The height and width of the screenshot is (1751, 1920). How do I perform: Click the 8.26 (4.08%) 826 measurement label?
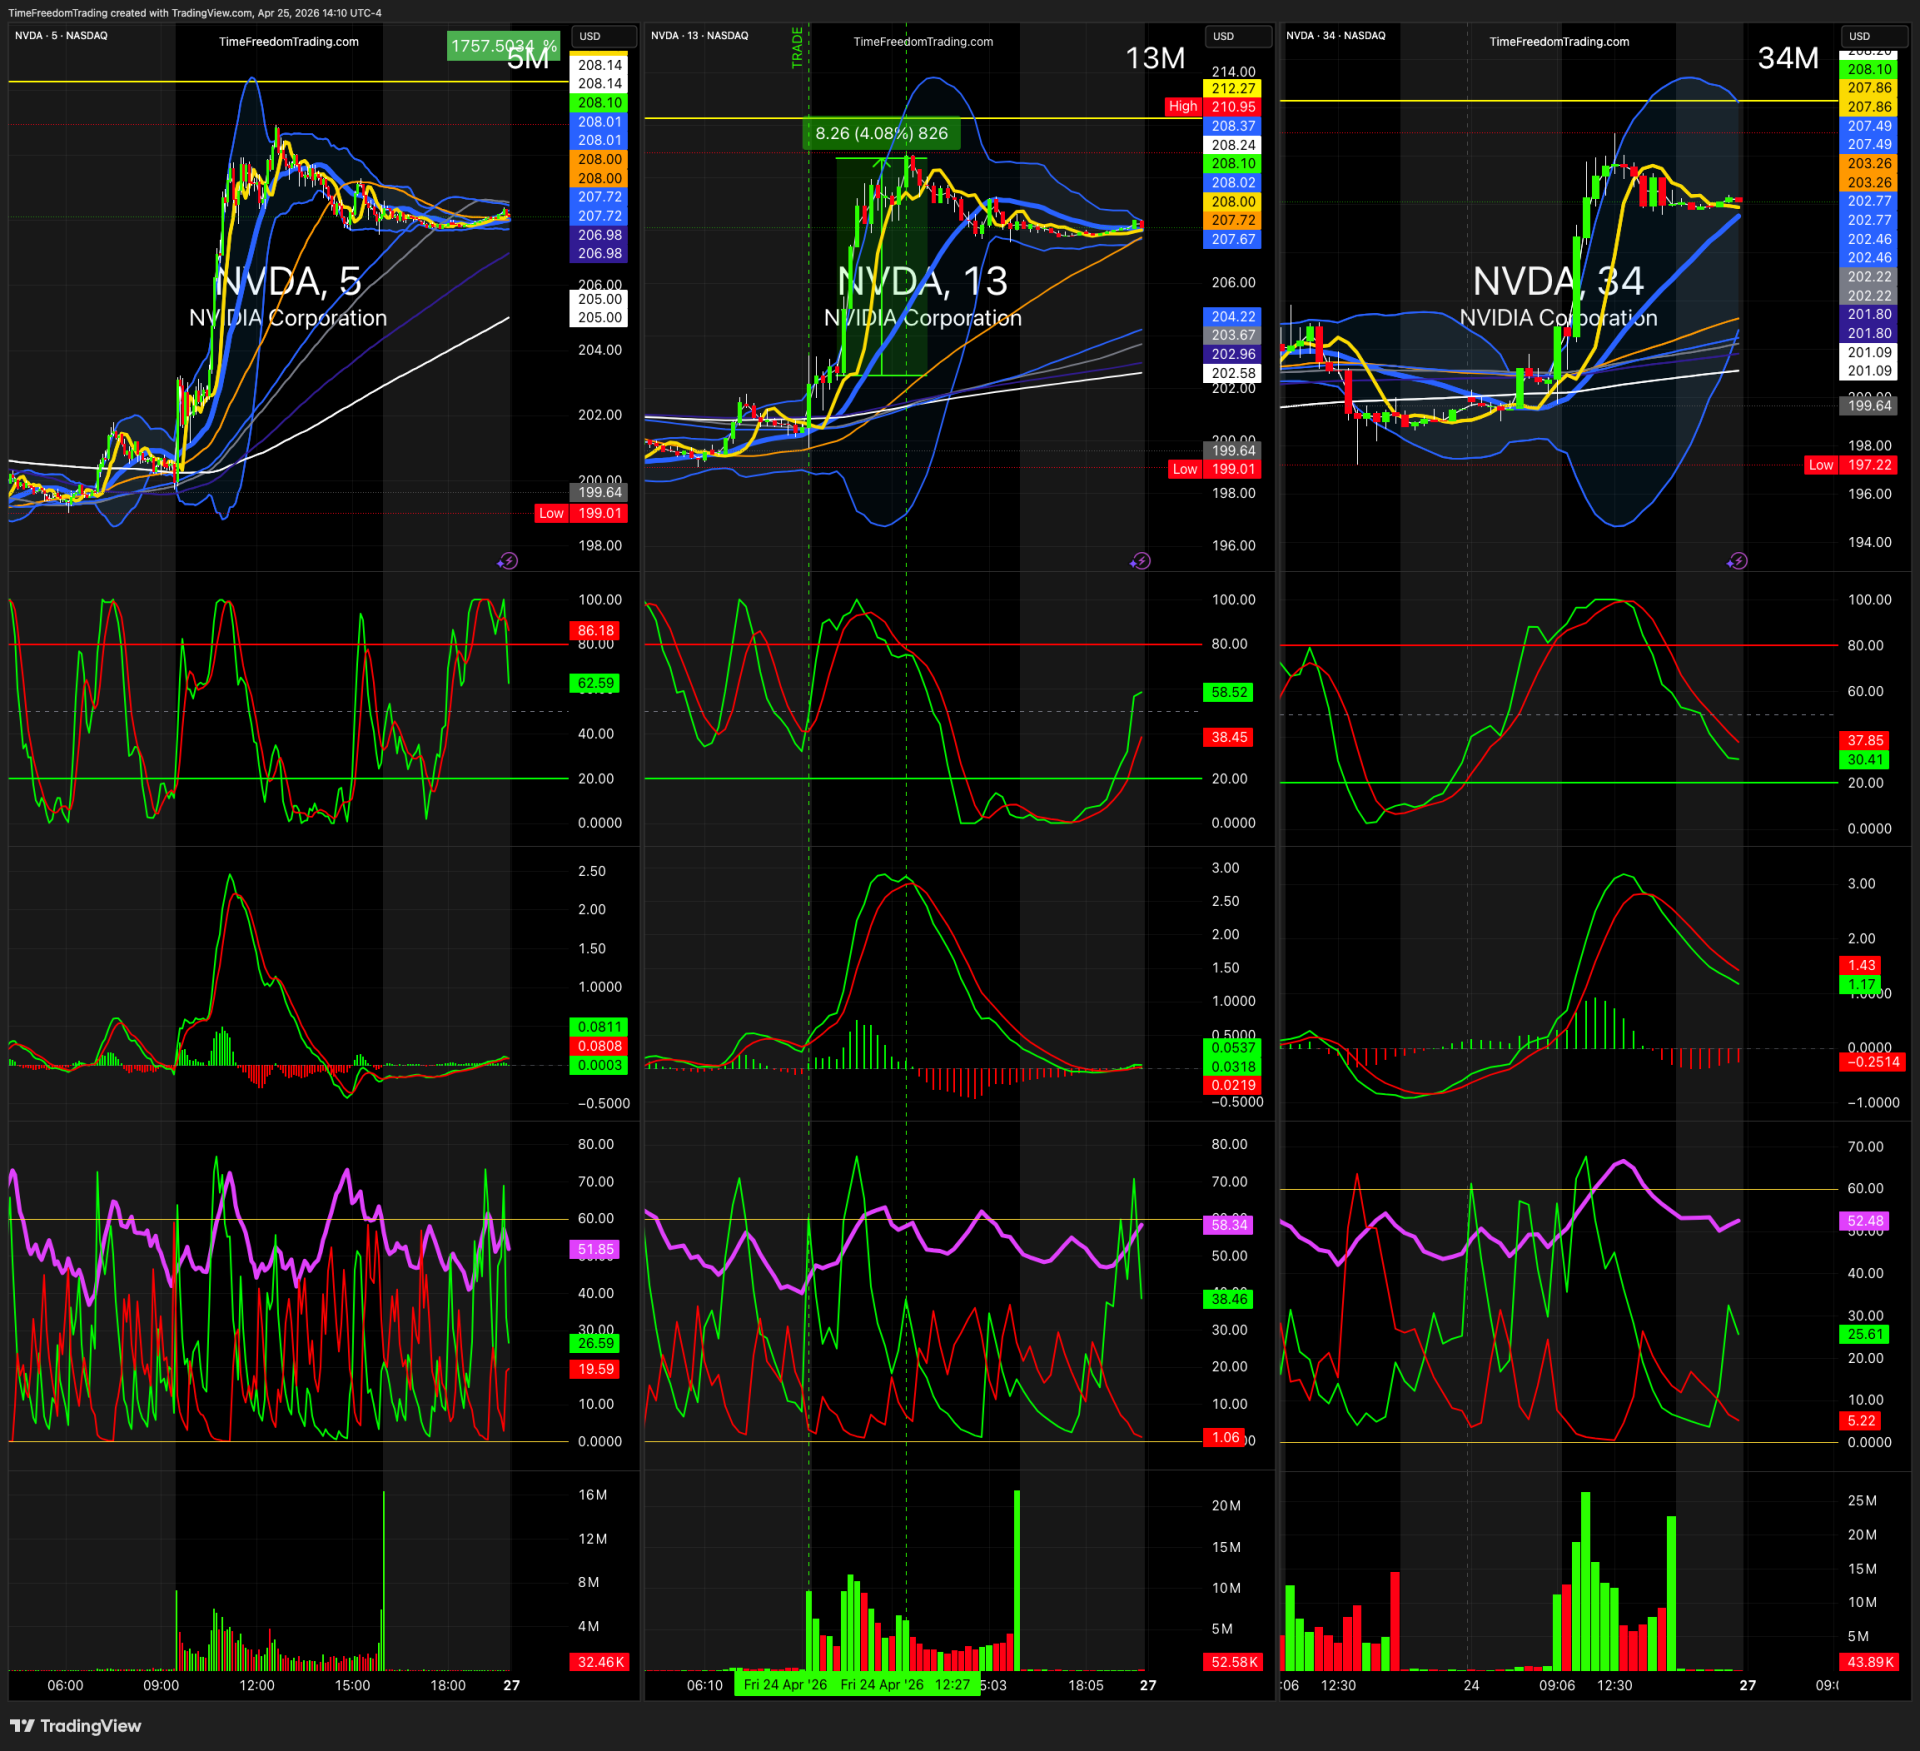click(881, 133)
